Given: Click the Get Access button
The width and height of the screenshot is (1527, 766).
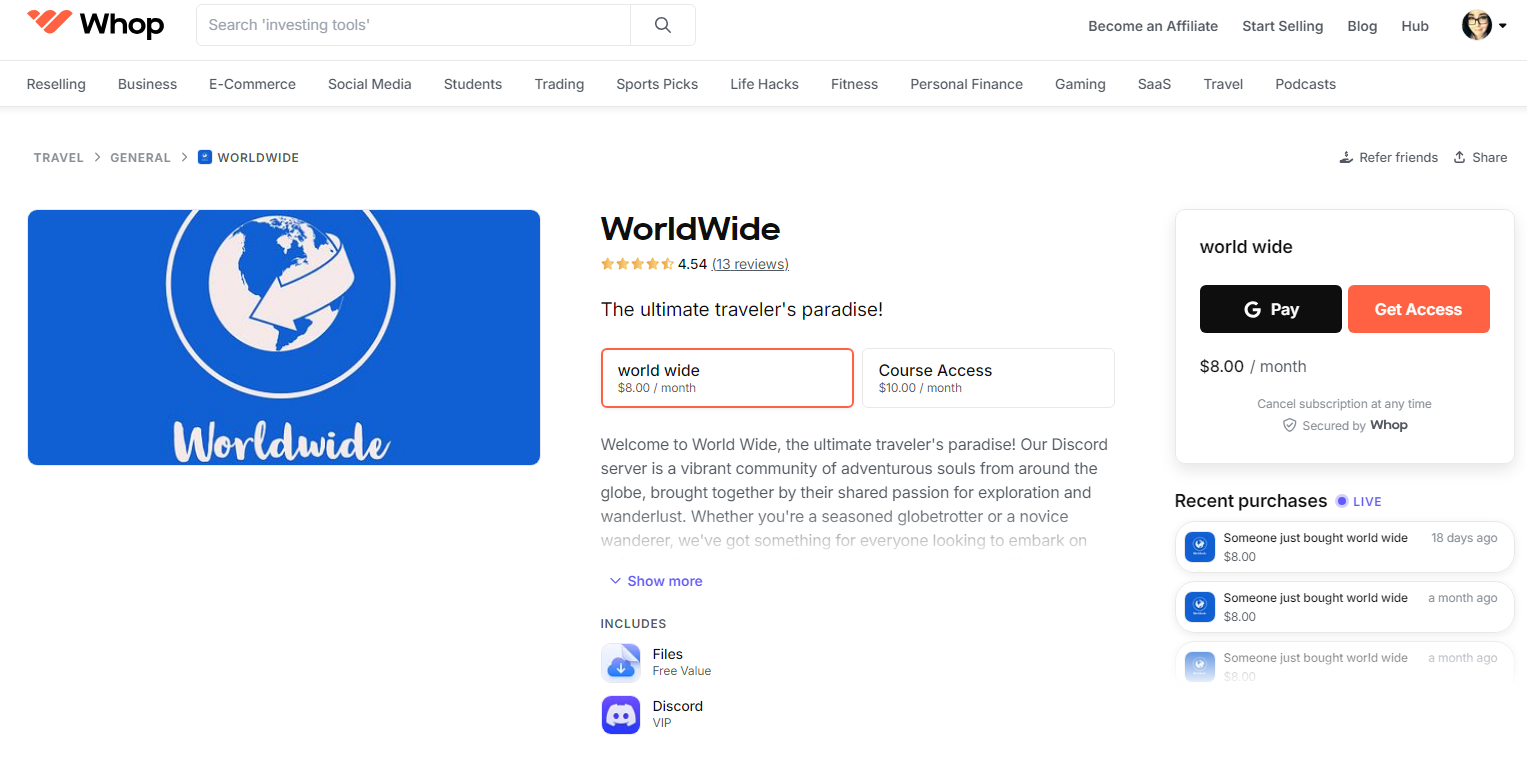Looking at the screenshot, I should click(x=1419, y=309).
